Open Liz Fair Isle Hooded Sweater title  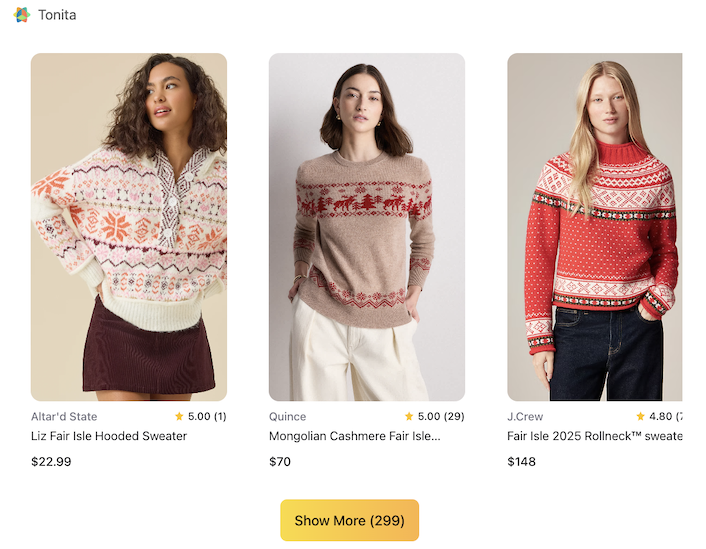coord(109,436)
